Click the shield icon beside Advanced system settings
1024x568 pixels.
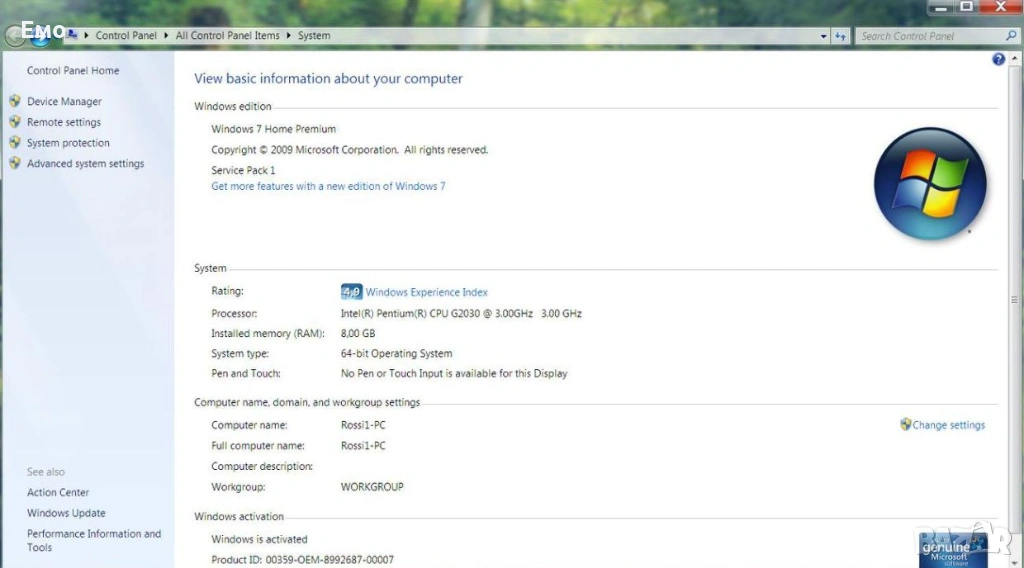15,163
